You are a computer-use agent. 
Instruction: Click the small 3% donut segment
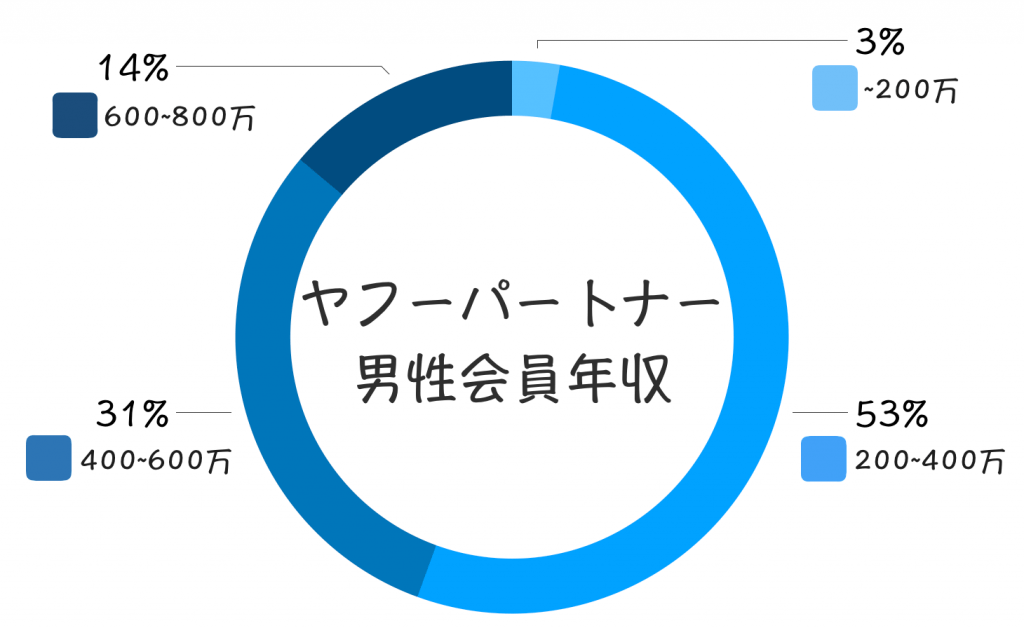[533, 88]
